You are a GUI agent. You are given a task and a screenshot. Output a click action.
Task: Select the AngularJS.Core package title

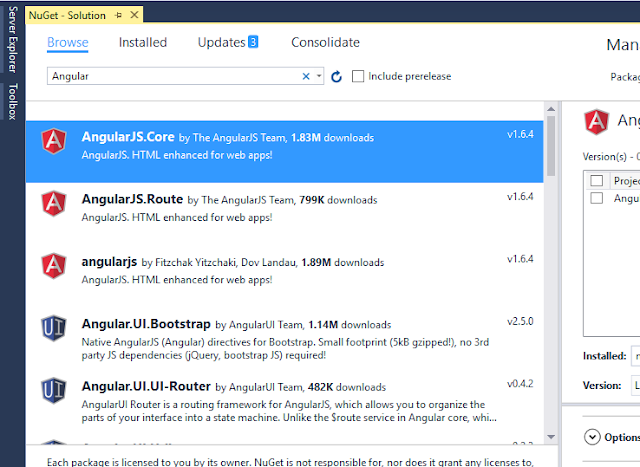point(128,137)
